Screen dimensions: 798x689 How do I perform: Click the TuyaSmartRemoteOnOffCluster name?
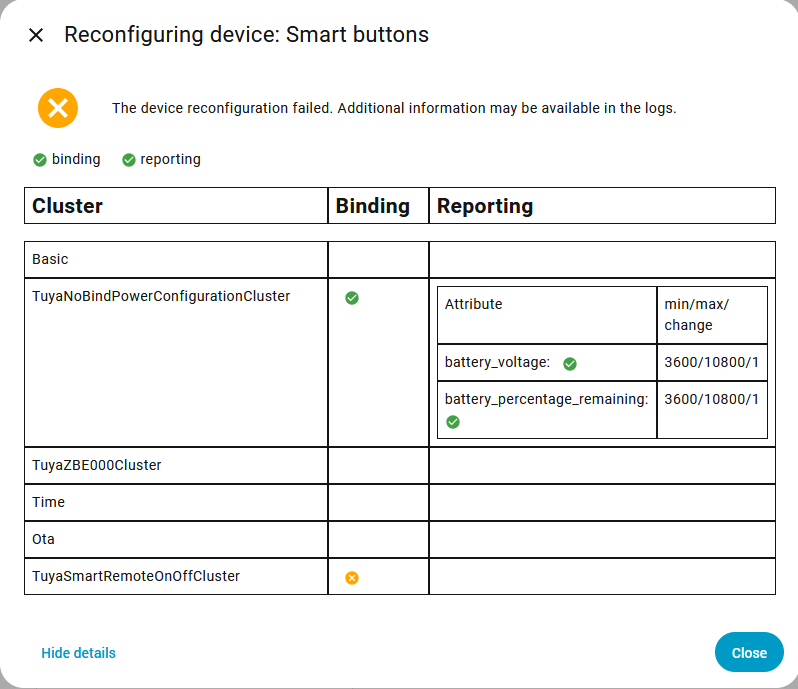tap(136, 576)
